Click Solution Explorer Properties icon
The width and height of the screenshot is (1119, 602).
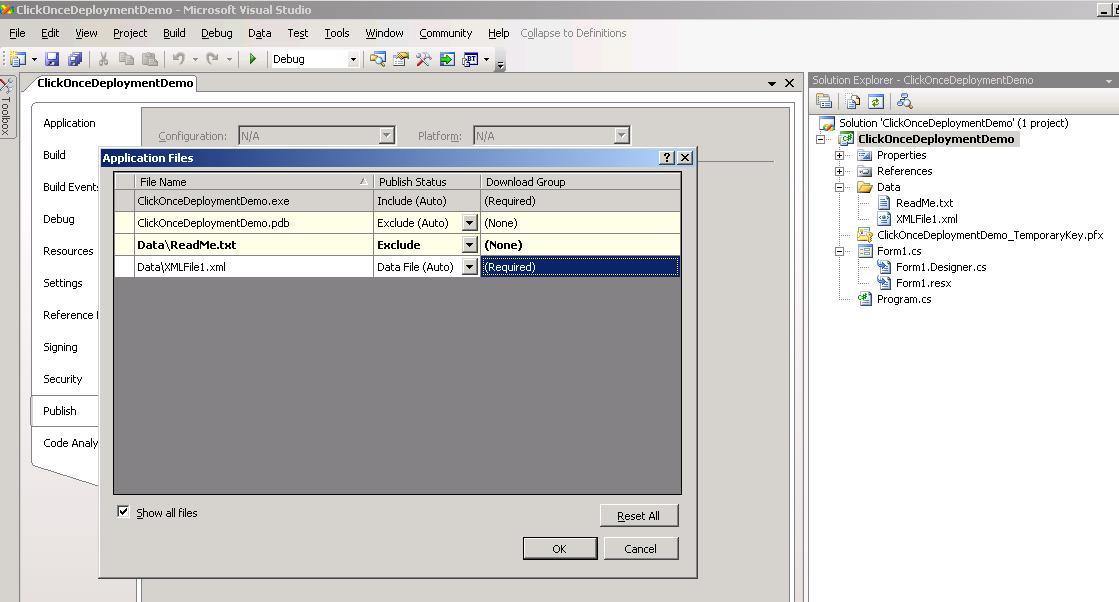(x=824, y=101)
